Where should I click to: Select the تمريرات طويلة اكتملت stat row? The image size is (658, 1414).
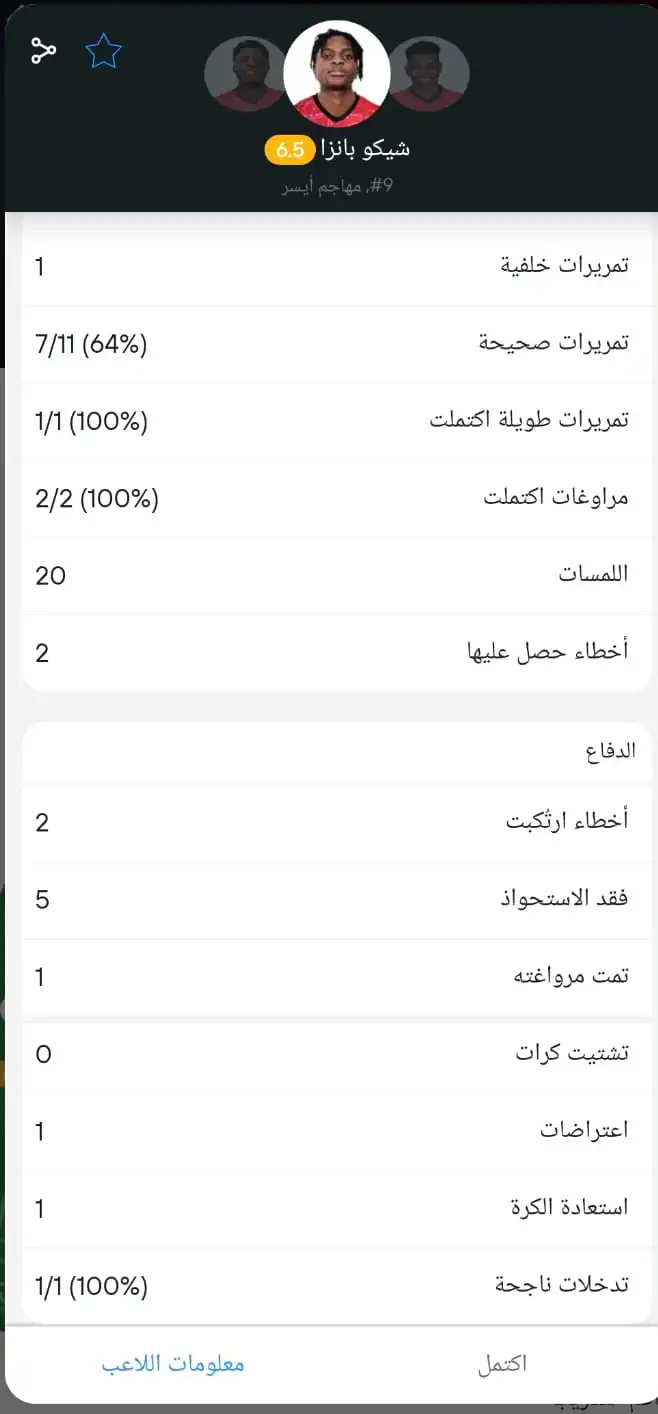(x=330, y=420)
